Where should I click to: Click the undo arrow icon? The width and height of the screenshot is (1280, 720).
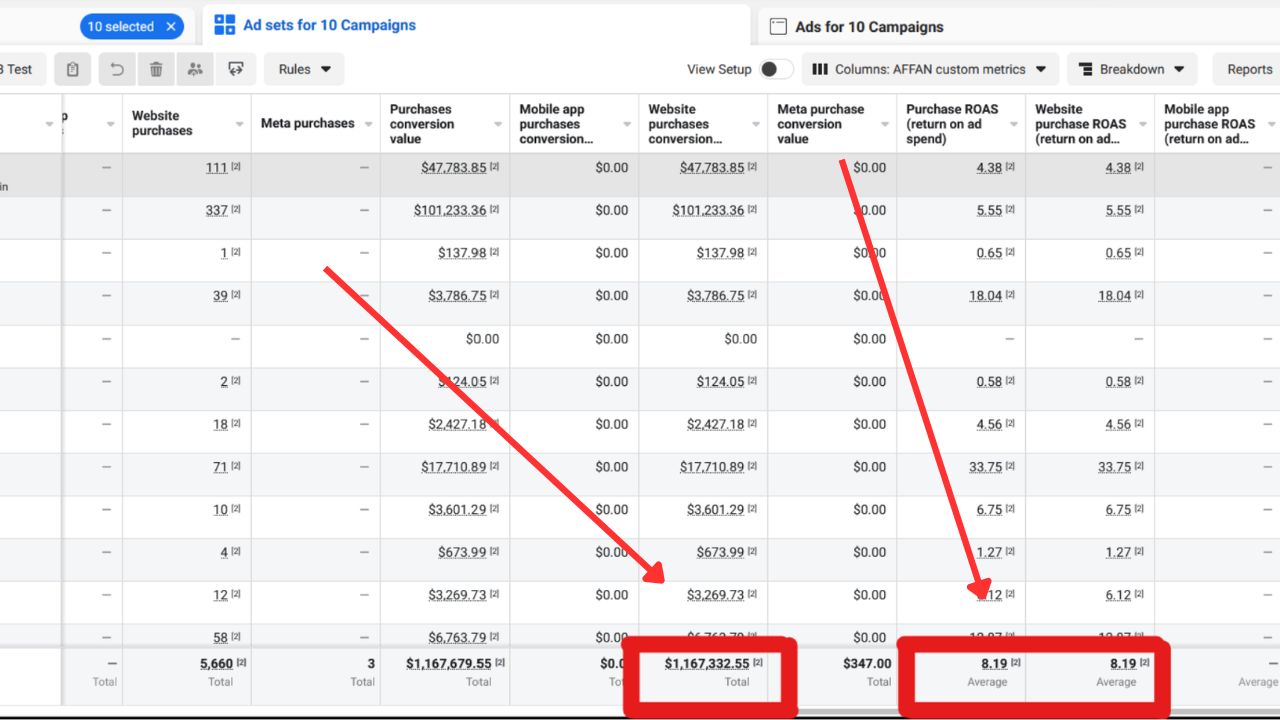(117, 69)
